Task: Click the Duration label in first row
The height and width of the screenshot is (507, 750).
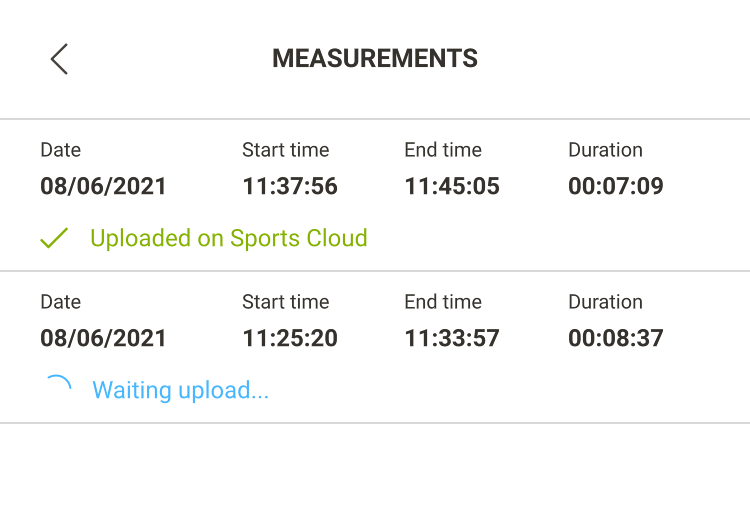Action: coord(606,150)
